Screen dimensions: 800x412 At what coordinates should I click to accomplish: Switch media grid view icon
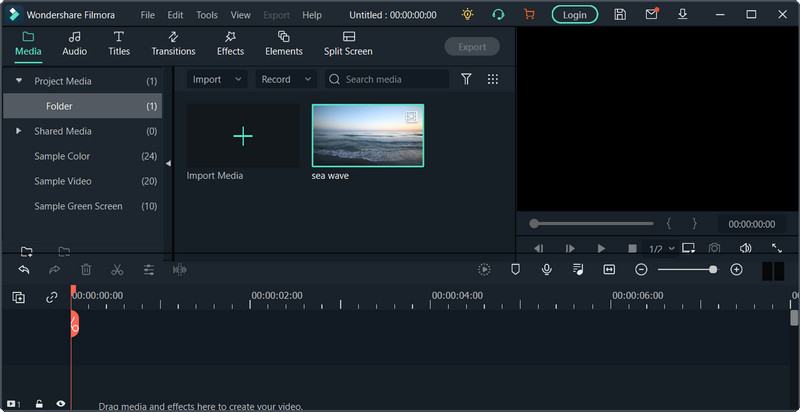[x=492, y=79]
